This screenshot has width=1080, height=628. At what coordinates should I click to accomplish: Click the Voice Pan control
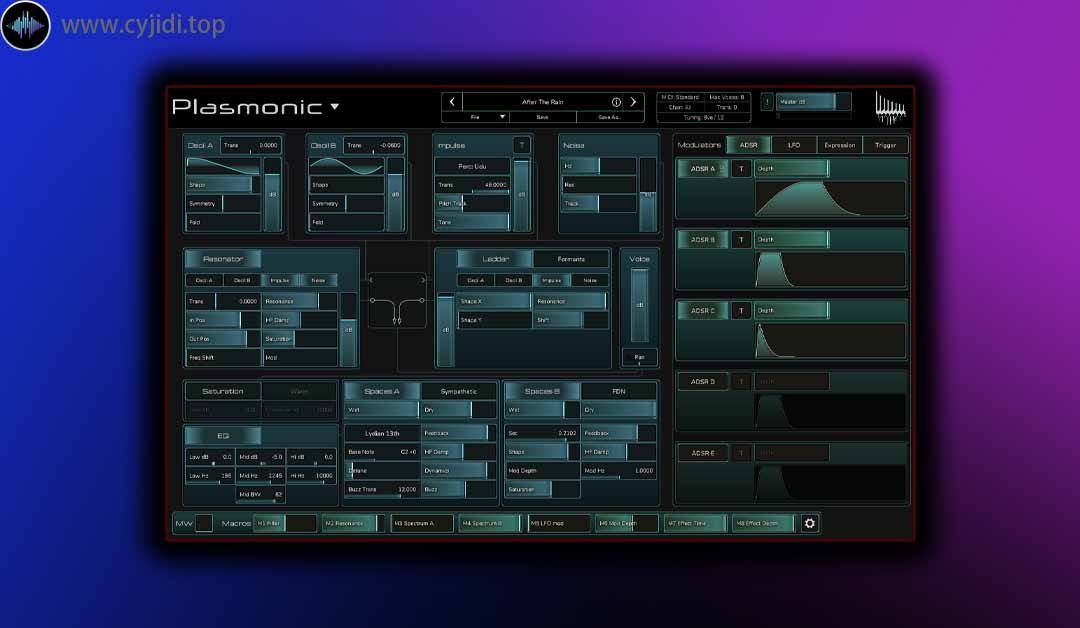point(639,357)
